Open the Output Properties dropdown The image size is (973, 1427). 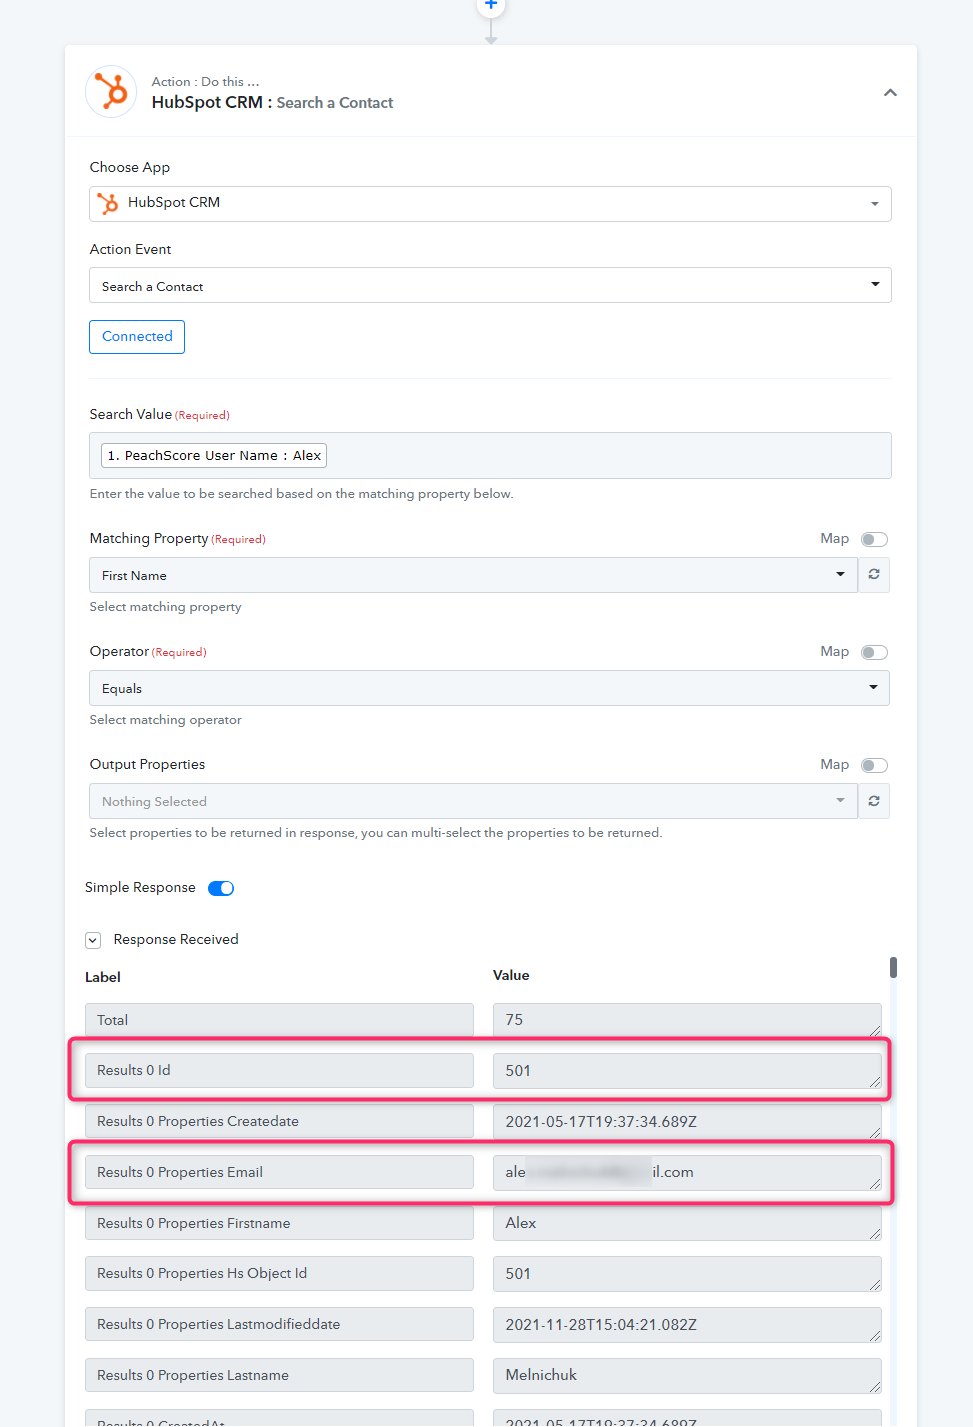click(473, 801)
